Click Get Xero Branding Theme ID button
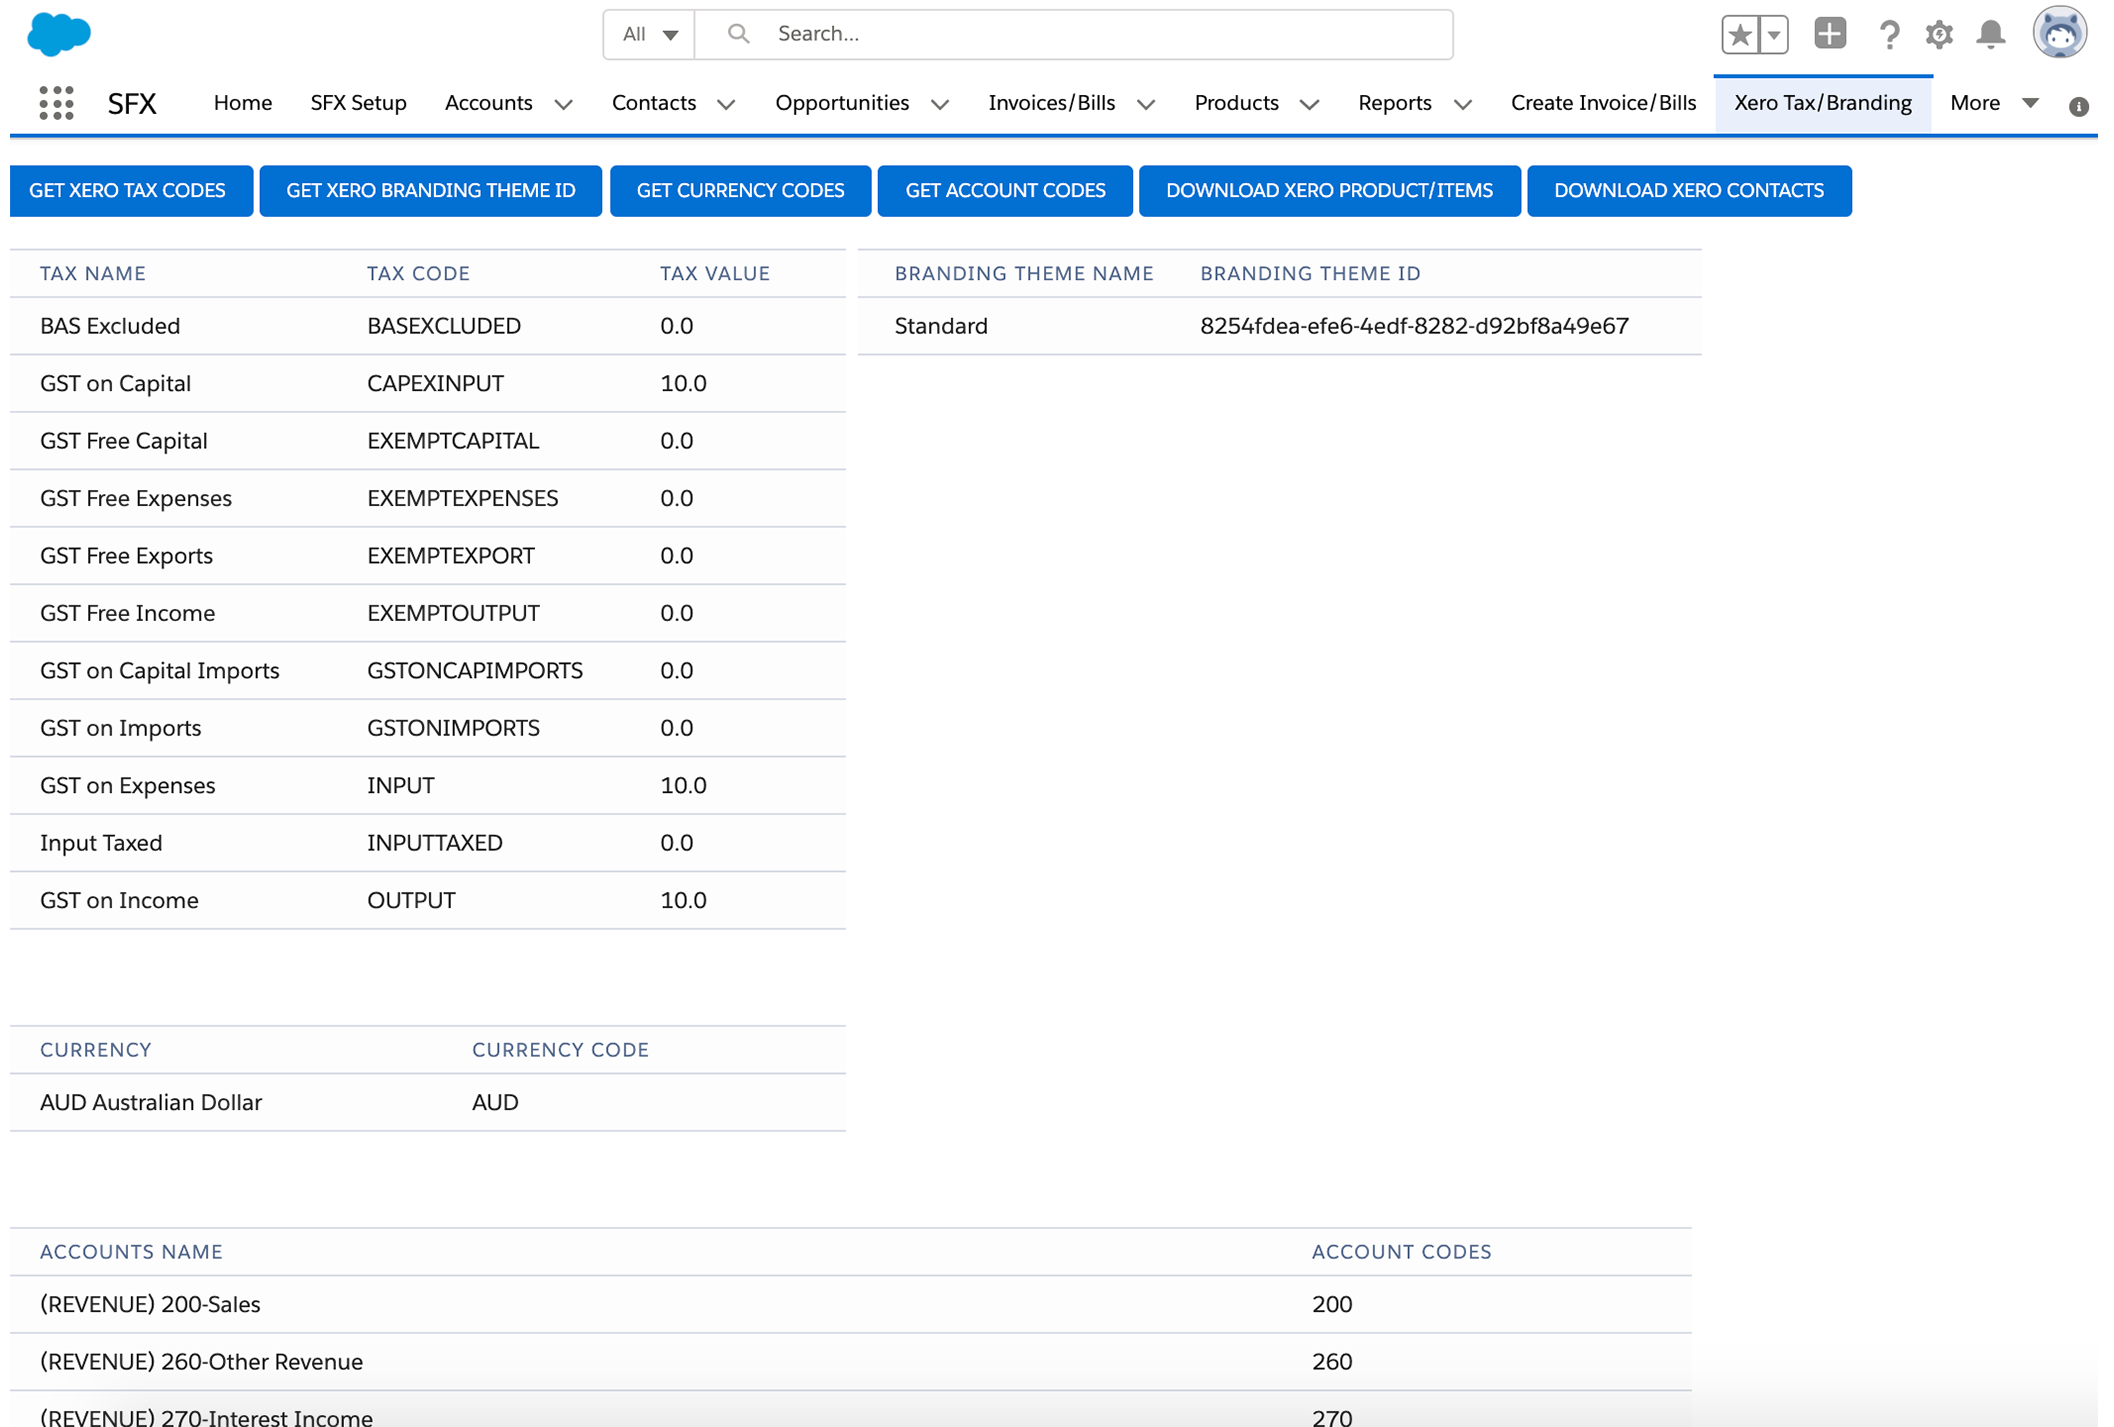Image resolution: width=2114 pixels, height=1427 pixels. pos(431,191)
